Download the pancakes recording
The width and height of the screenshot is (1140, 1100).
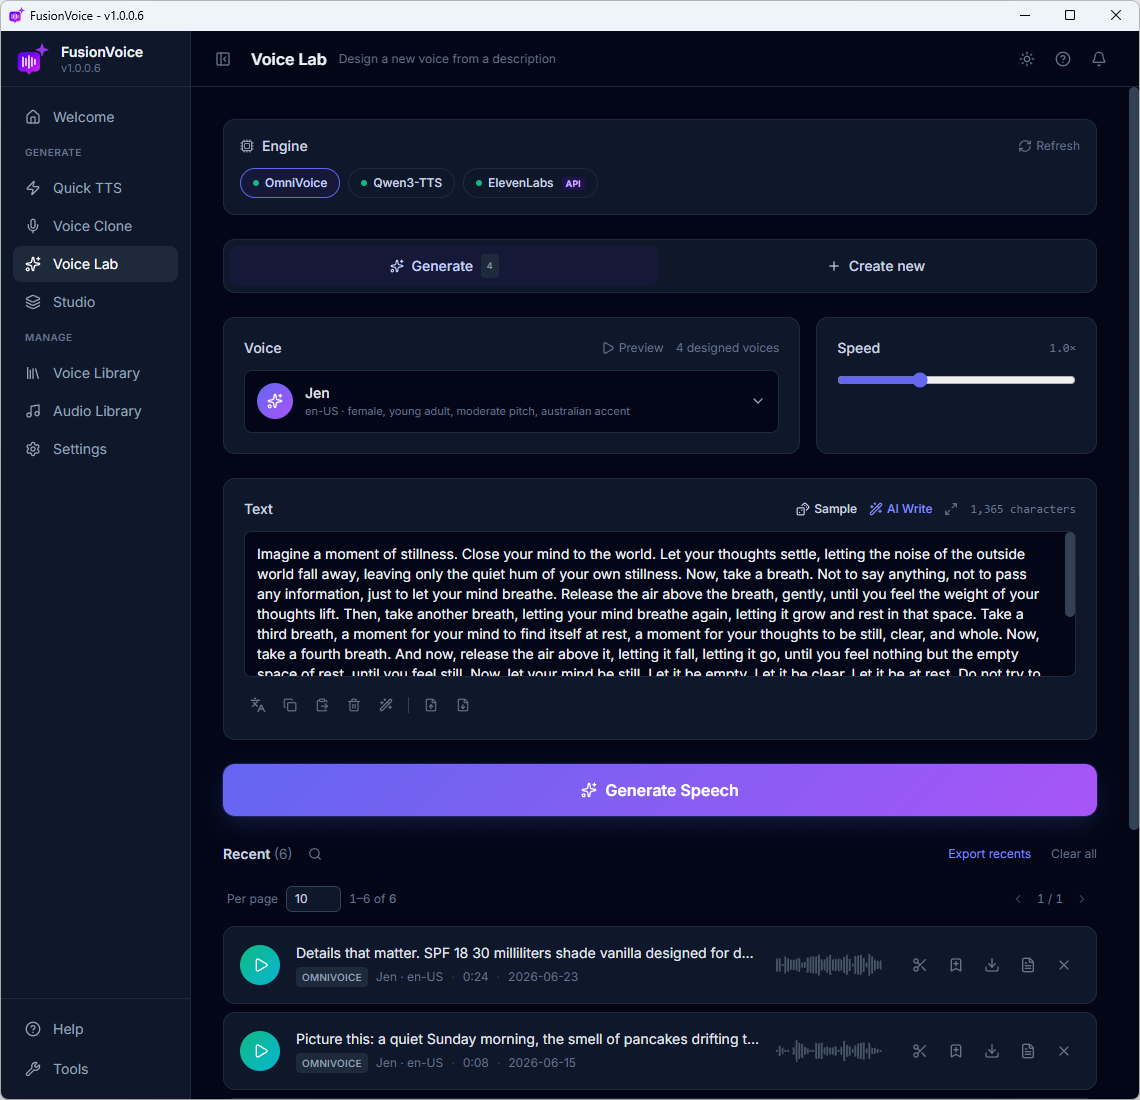tap(992, 1051)
